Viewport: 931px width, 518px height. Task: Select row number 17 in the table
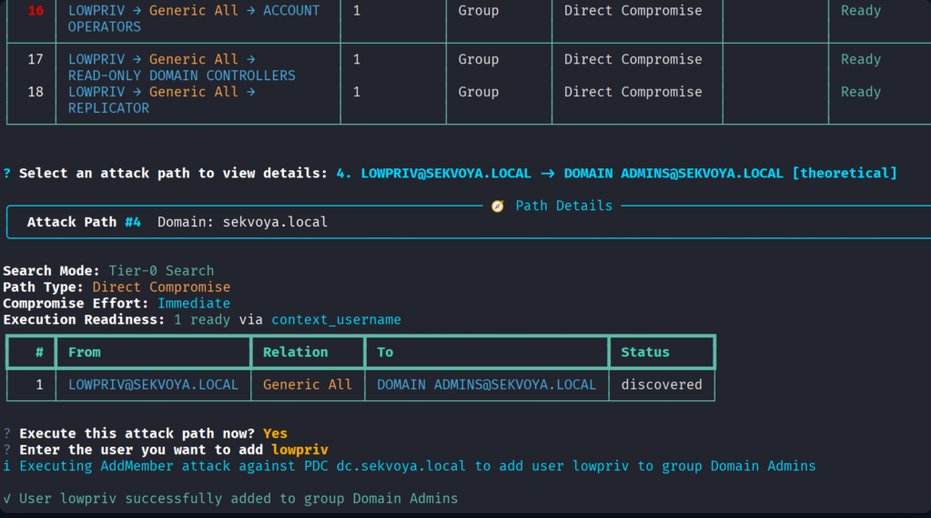pyautogui.click(x=35, y=59)
